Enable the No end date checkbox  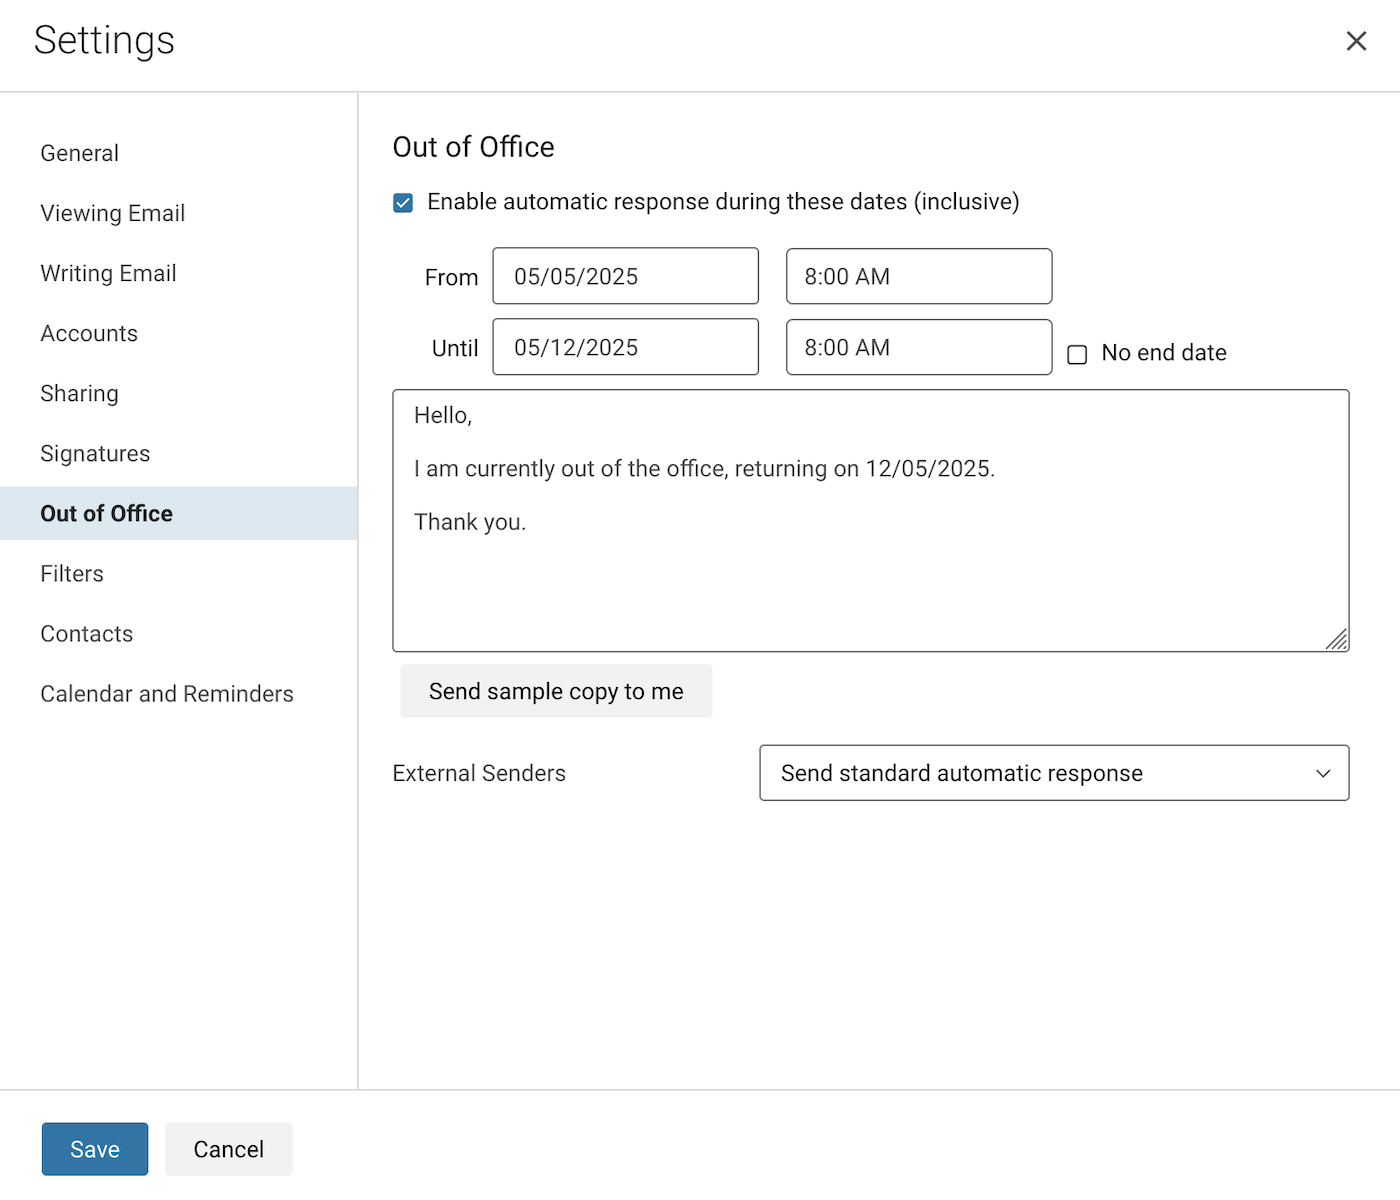tap(1077, 354)
